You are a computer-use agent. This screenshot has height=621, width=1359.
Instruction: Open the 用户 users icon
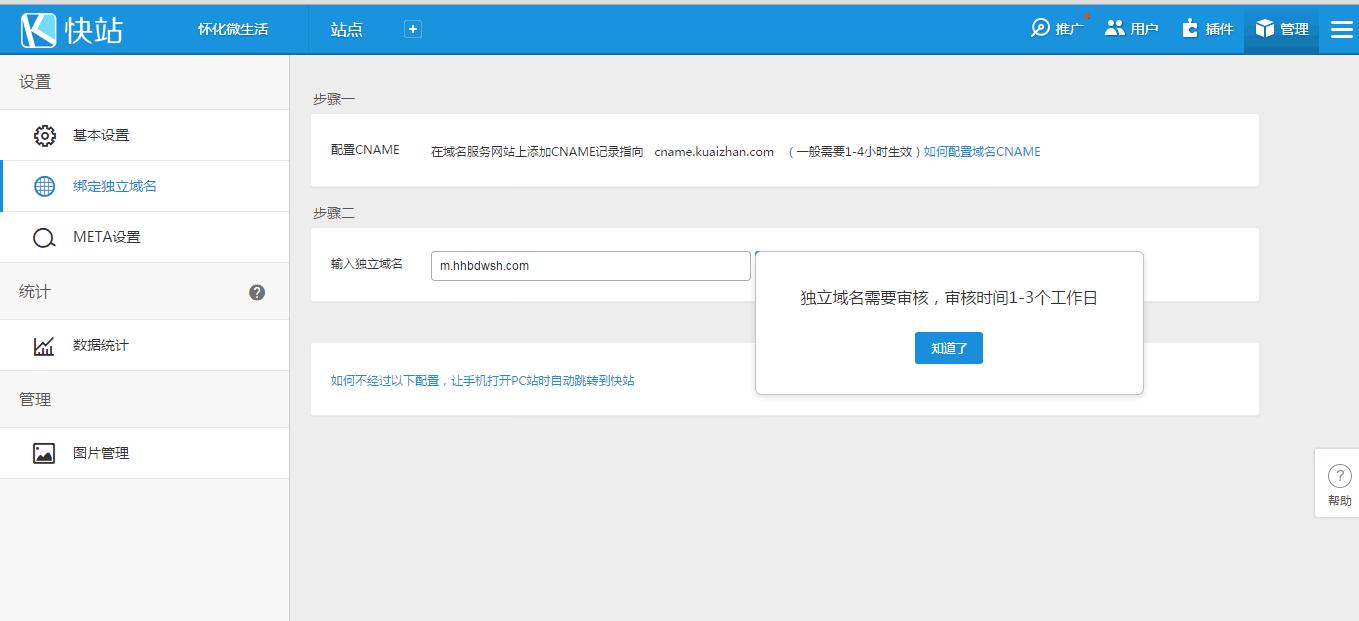[1113, 28]
